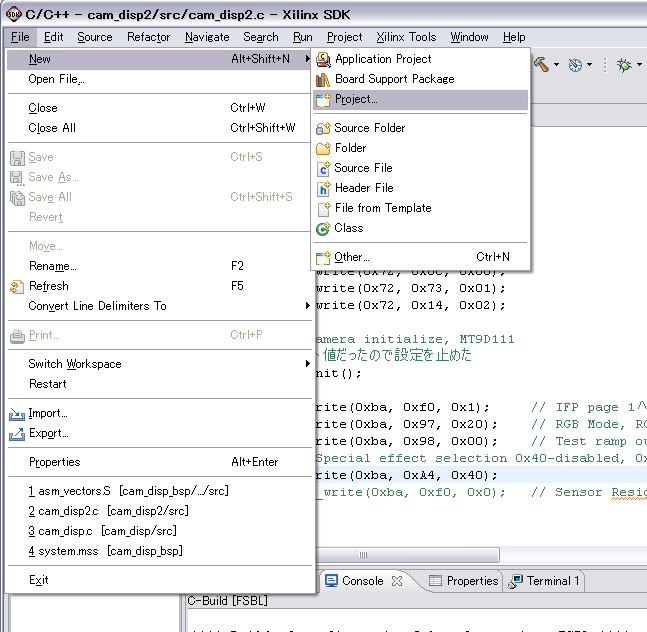647x632 pixels.
Task: Open the Xilinx Tools menu
Action: 406,37
